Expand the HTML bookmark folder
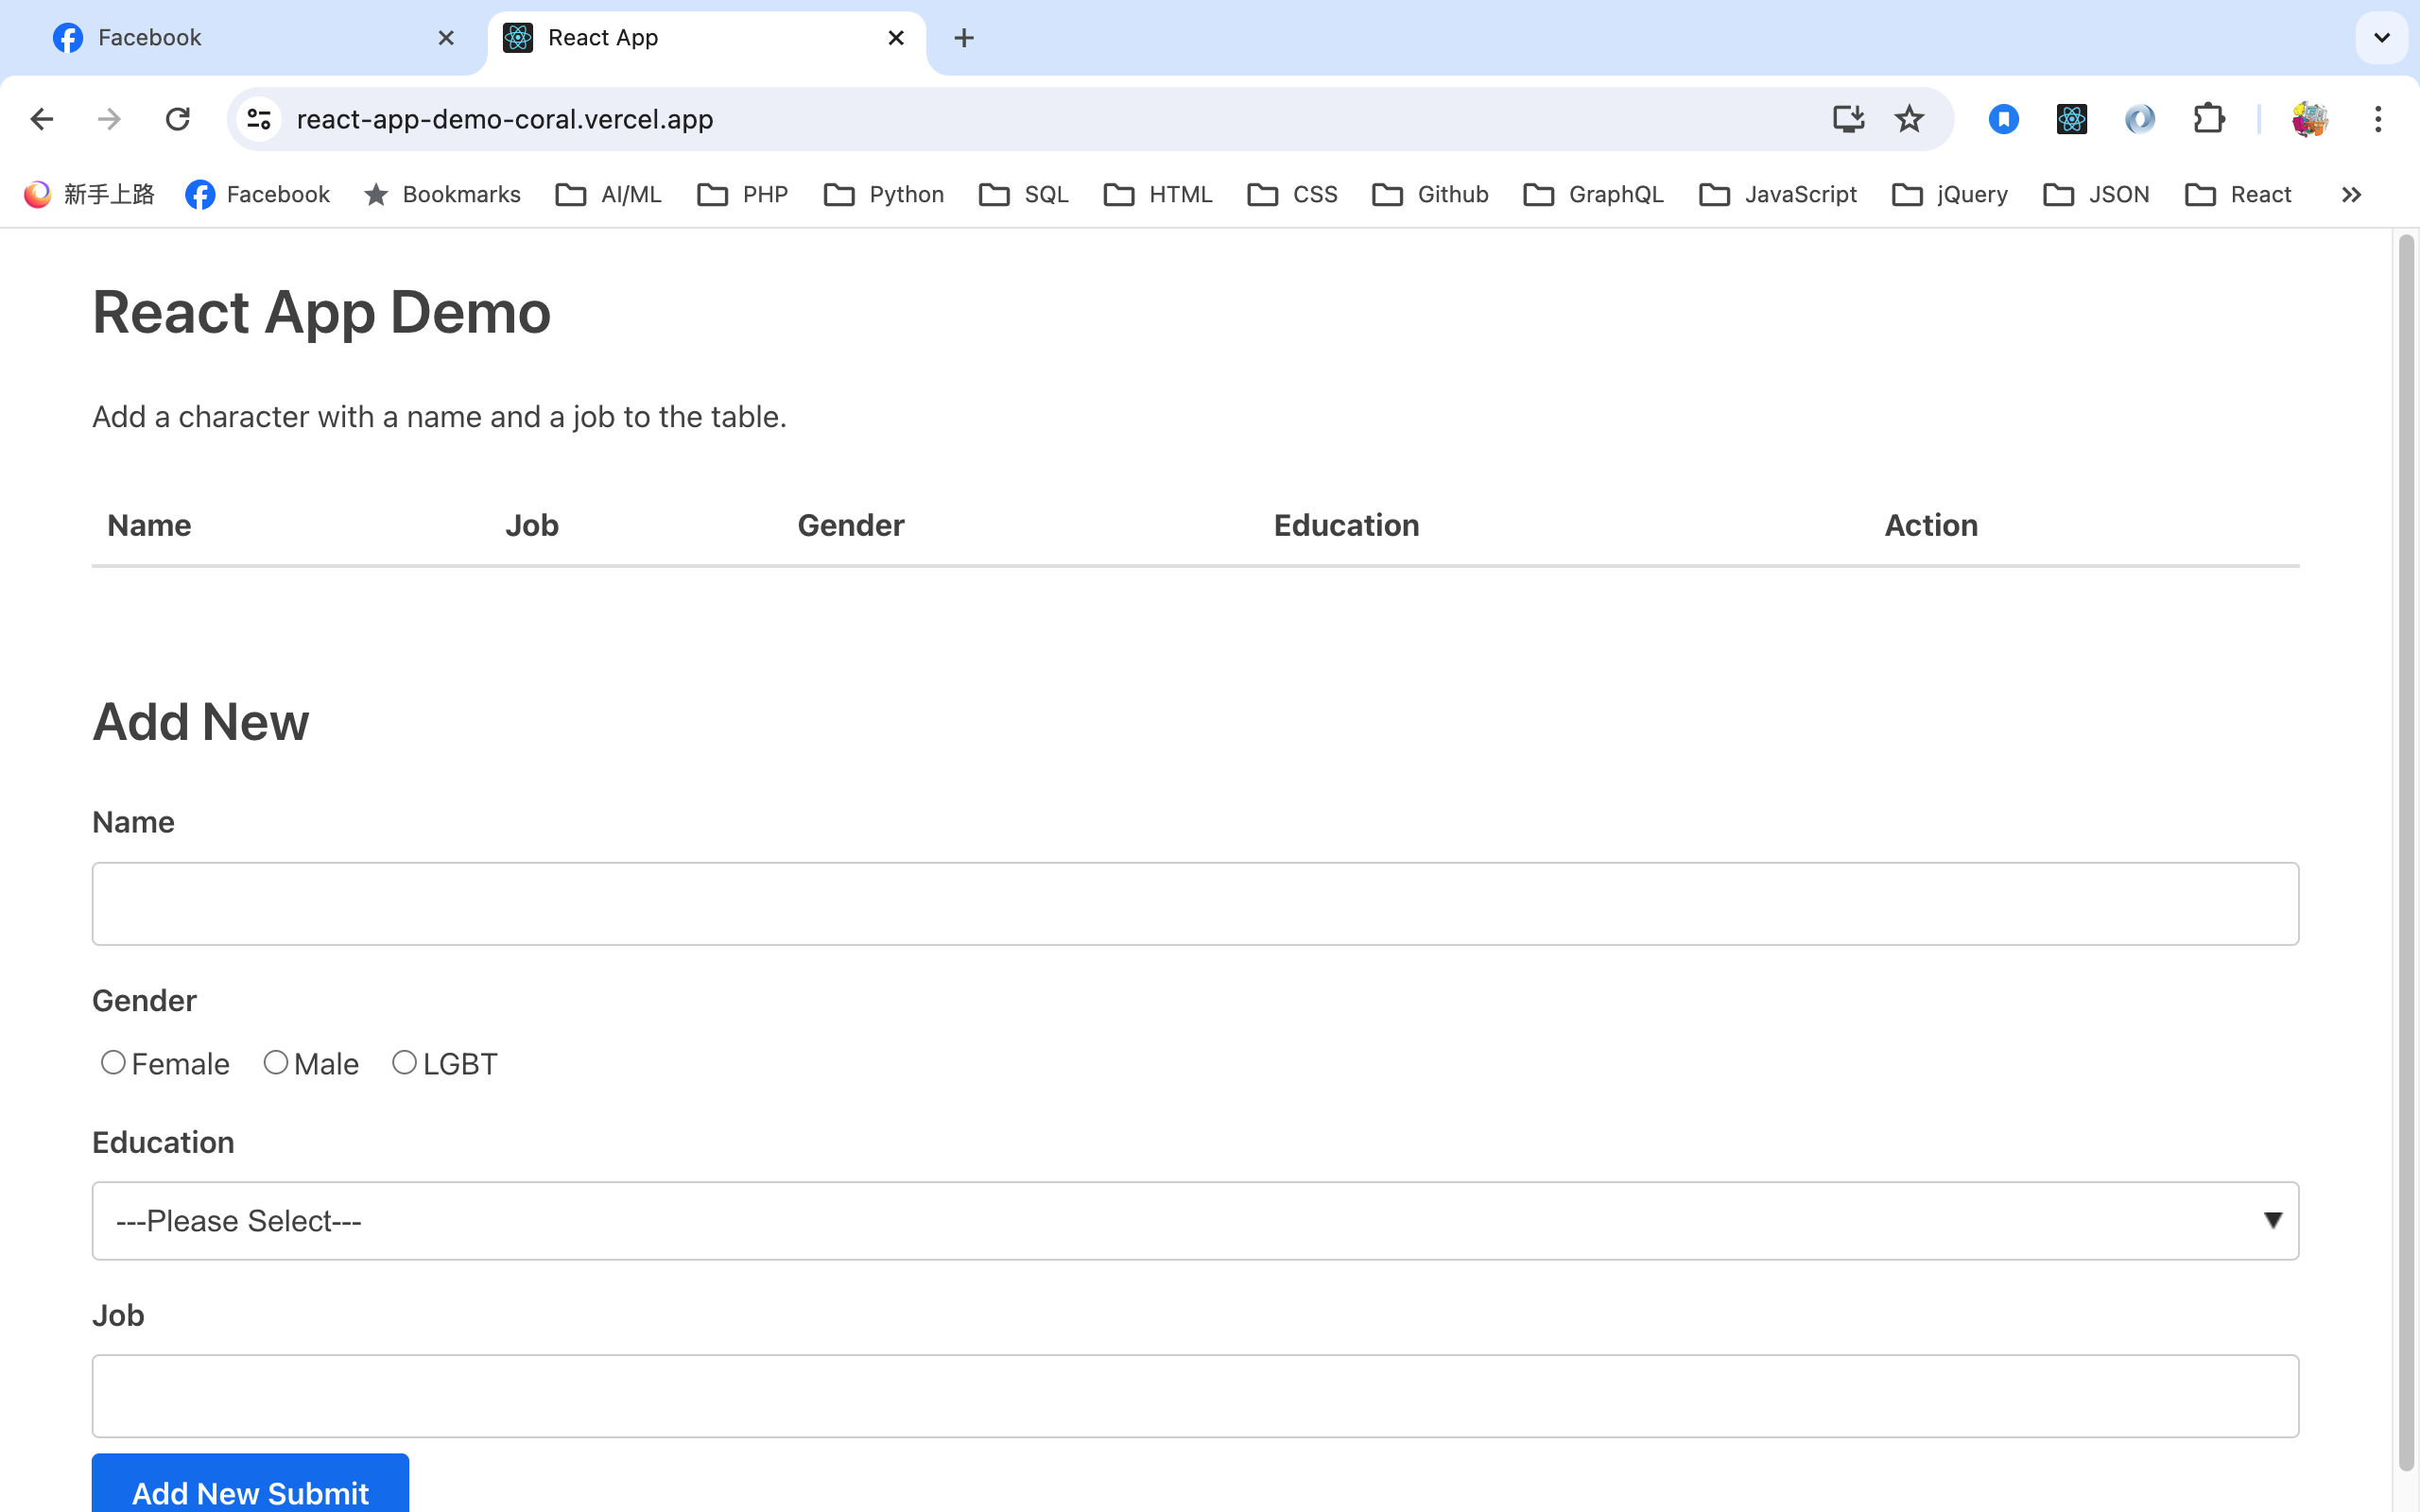 tap(1157, 194)
